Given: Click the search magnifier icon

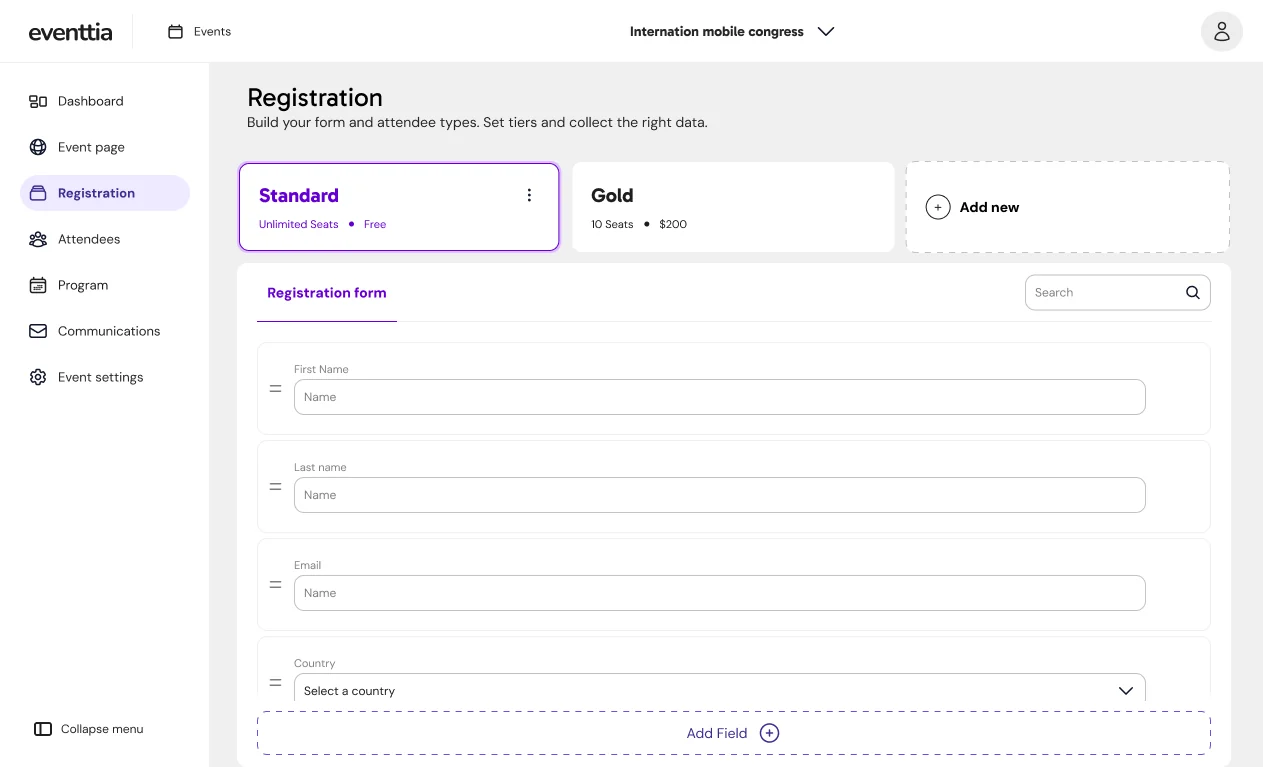Looking at the screenshot, I should coord(1193,293).
